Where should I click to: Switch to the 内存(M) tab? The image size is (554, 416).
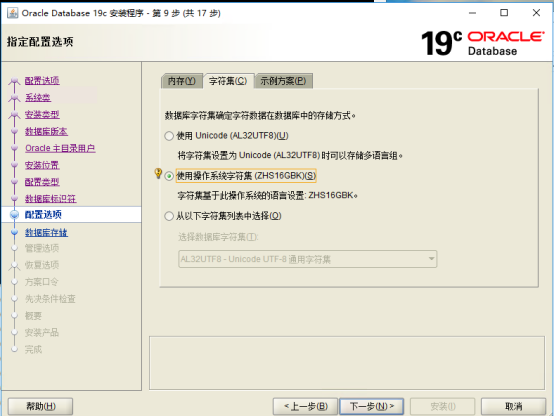(182, 81)
